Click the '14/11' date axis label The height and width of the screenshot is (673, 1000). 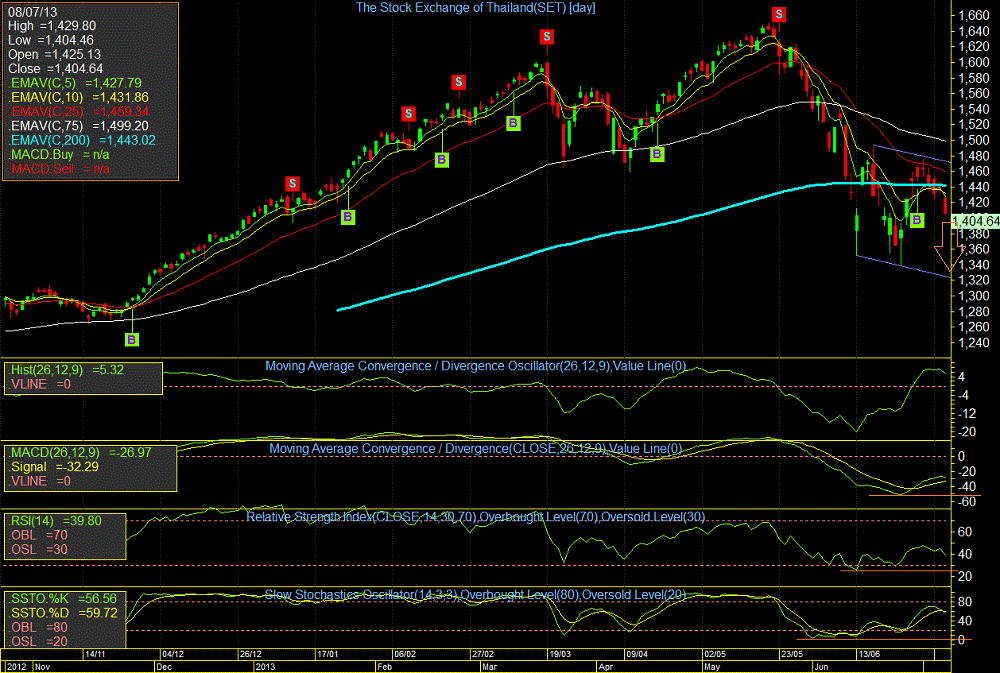96,655
